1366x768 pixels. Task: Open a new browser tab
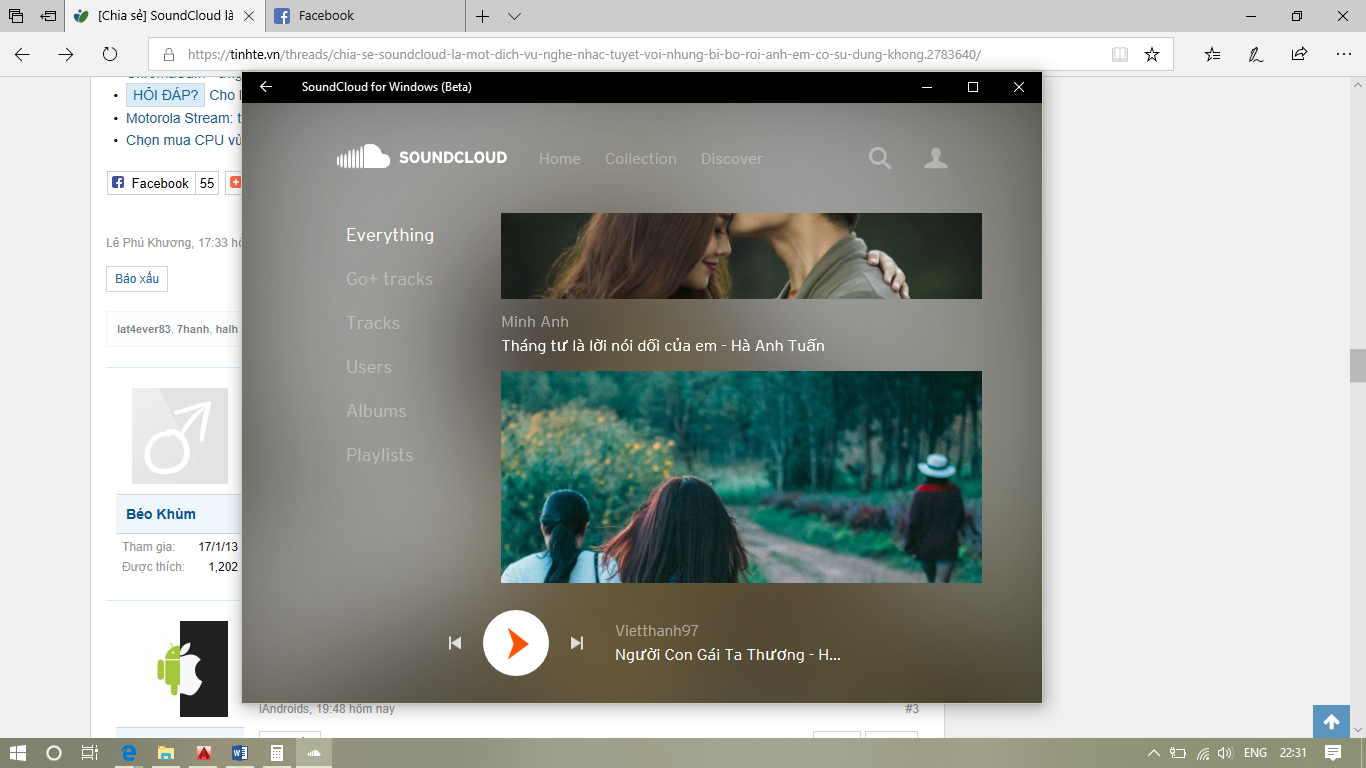click(483, 16)
